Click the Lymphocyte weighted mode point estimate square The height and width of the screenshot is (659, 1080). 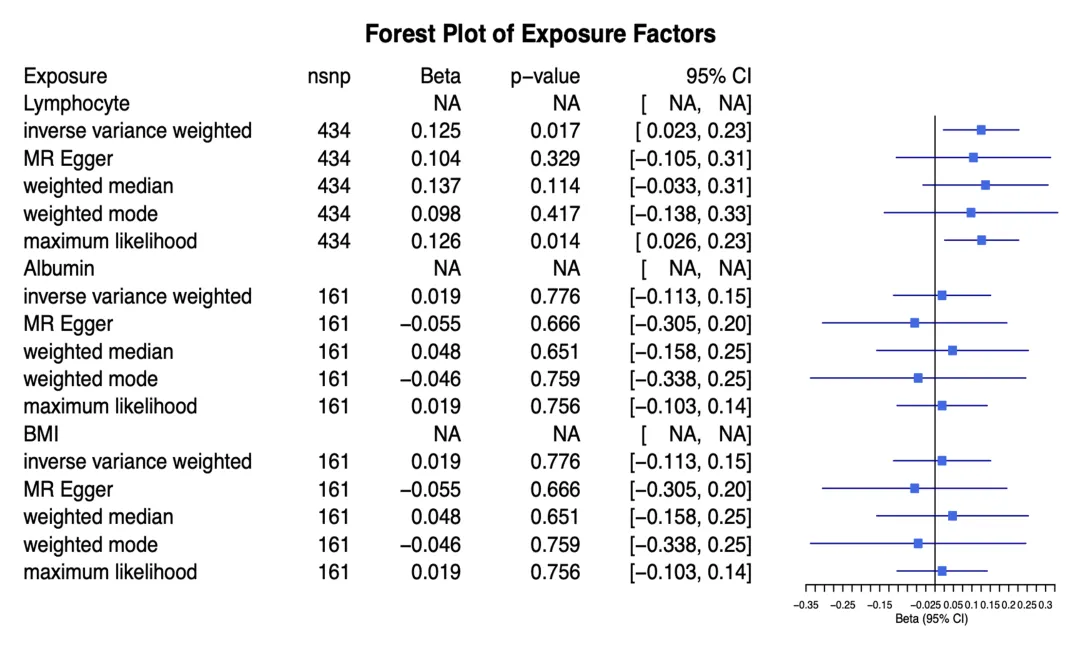[x=971, y=212]
